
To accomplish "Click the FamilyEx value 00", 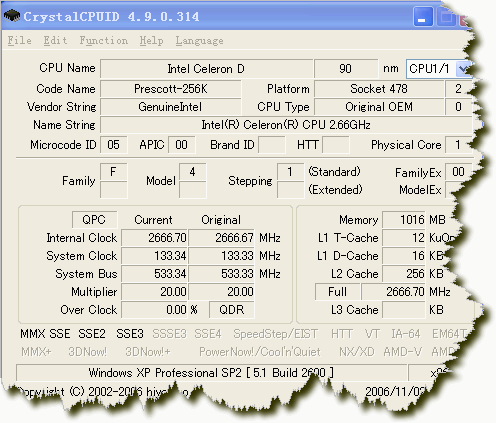I will point(458,172).
